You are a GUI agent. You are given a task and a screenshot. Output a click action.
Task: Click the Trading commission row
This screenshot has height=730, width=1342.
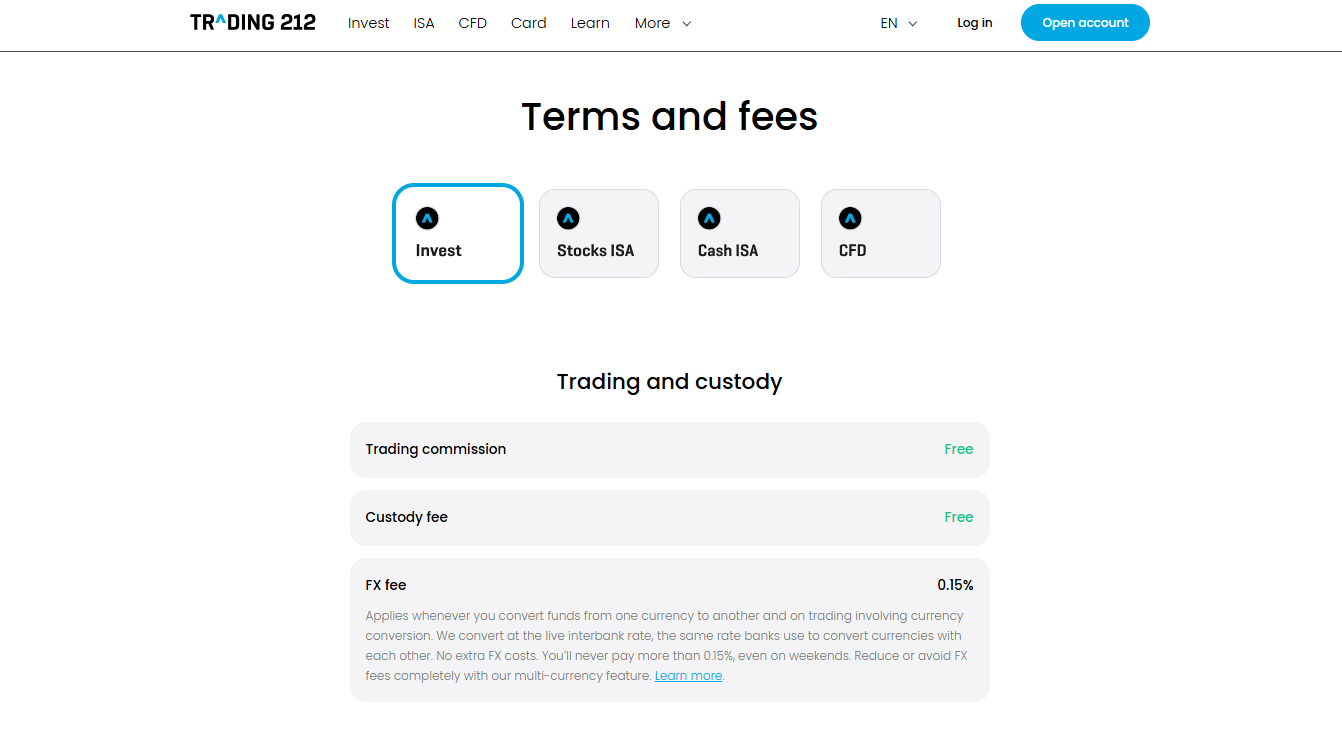click(669, 450)
